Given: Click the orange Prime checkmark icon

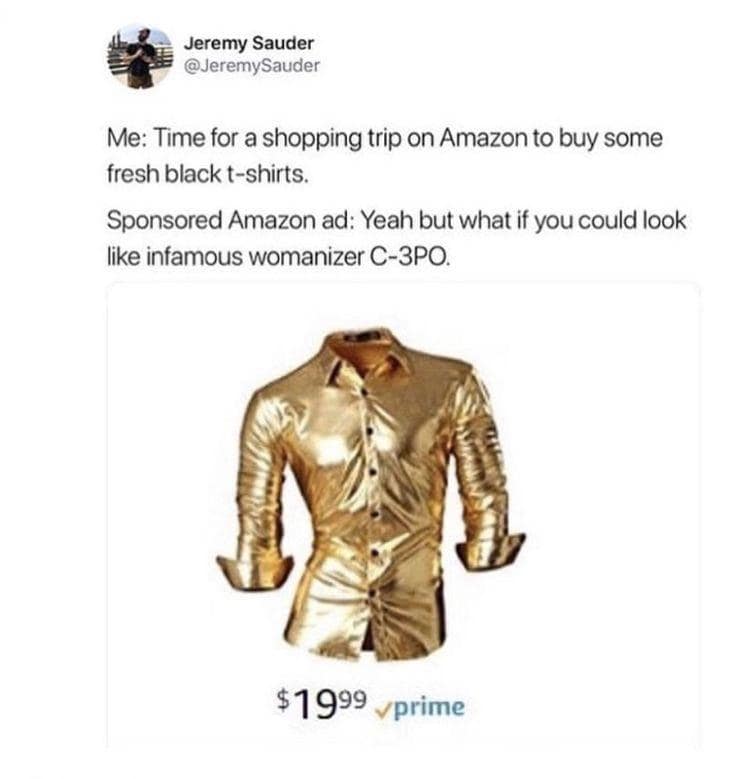Looking at the screenshot, I should click(385, 710).
